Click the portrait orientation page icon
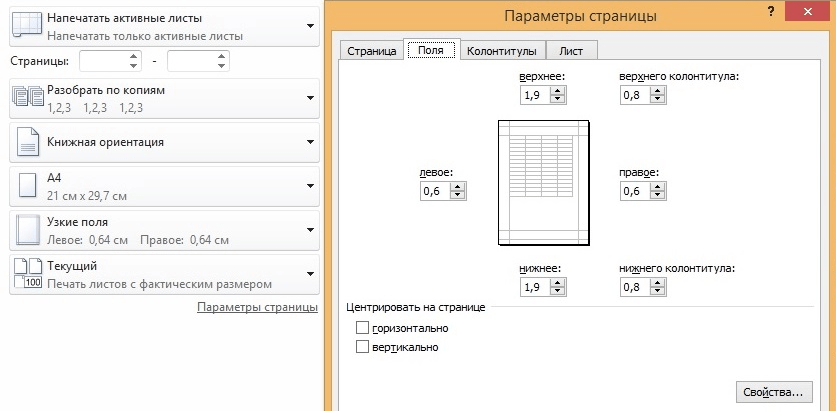The height and width of the screenshot is (413, 836). coord(28,141)
